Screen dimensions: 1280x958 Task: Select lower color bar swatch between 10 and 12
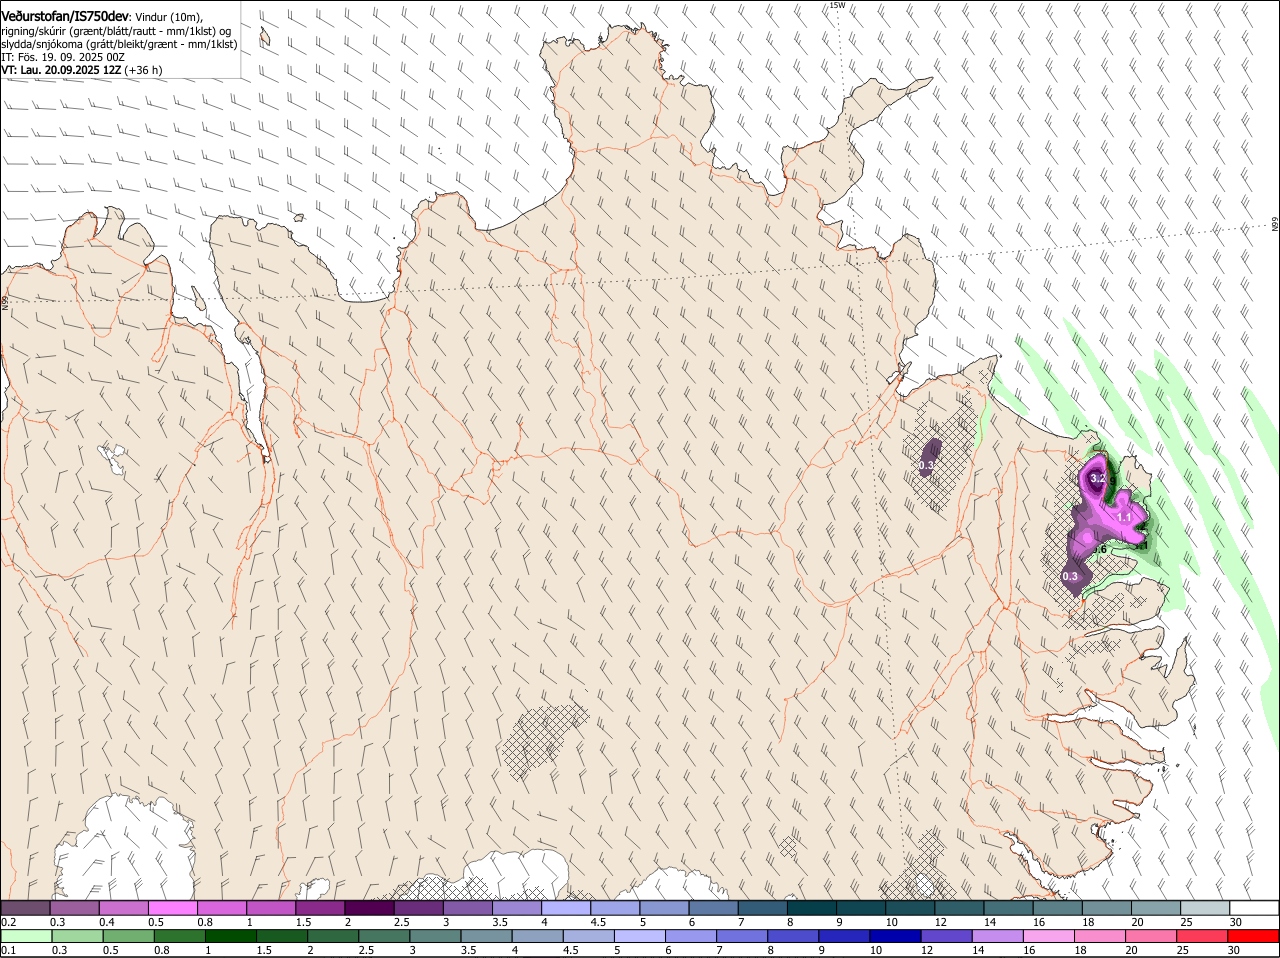[x=895, y=936]
